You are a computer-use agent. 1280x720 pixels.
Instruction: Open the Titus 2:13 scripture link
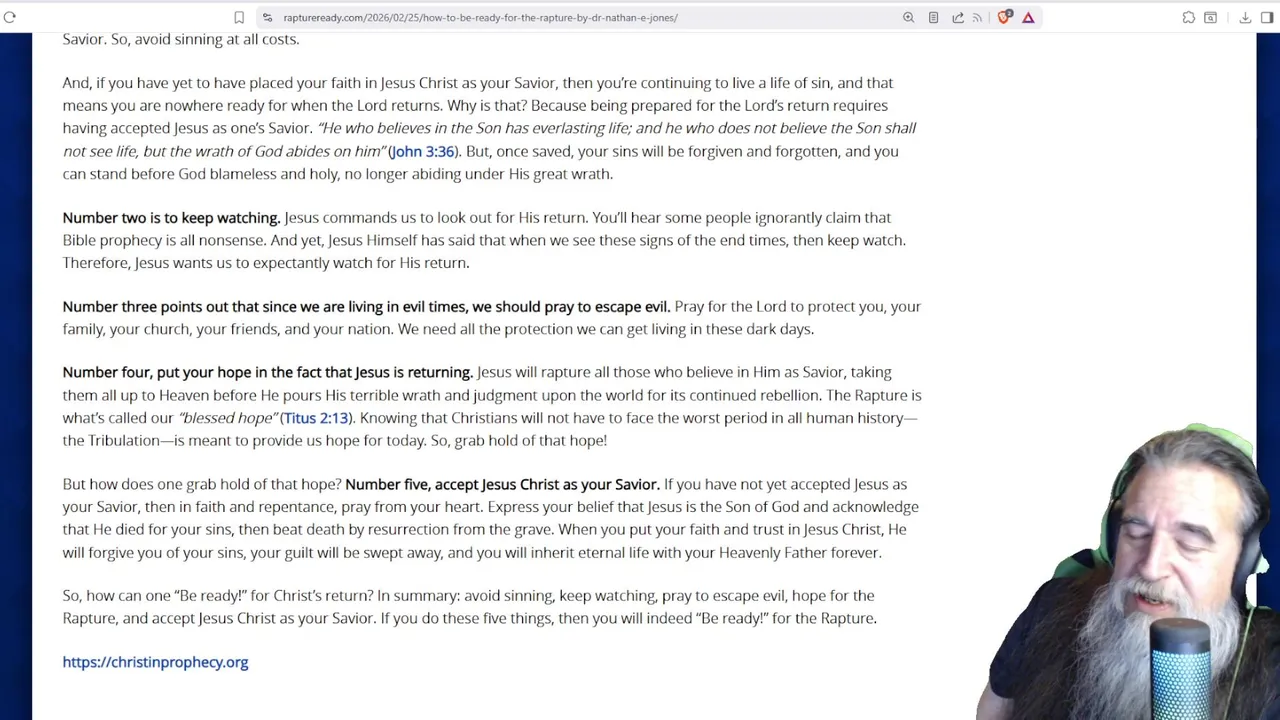[316, 418]
